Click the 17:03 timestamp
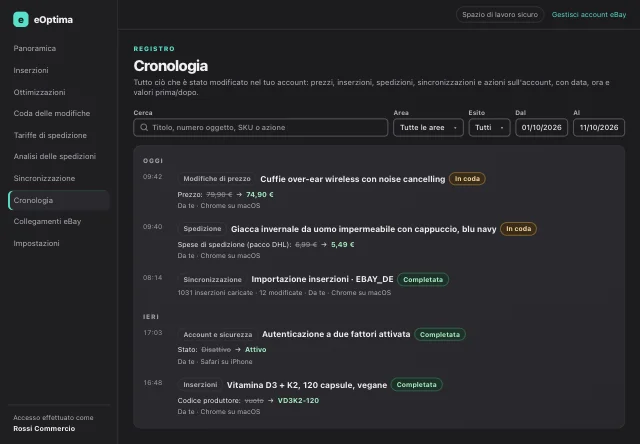 [153, 333]
